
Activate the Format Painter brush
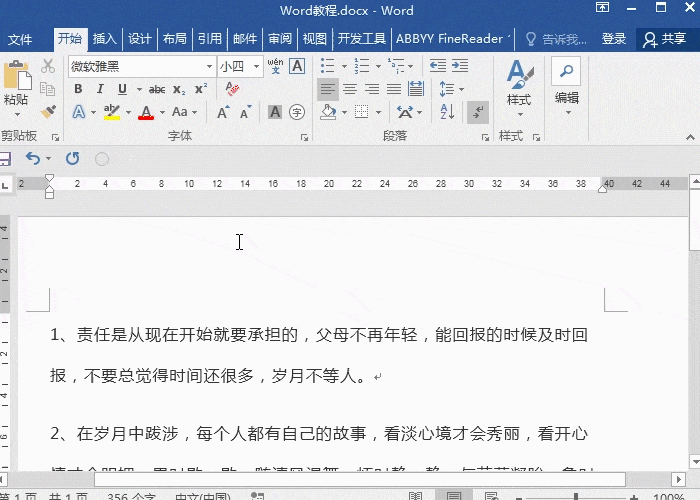coord(48,112)
